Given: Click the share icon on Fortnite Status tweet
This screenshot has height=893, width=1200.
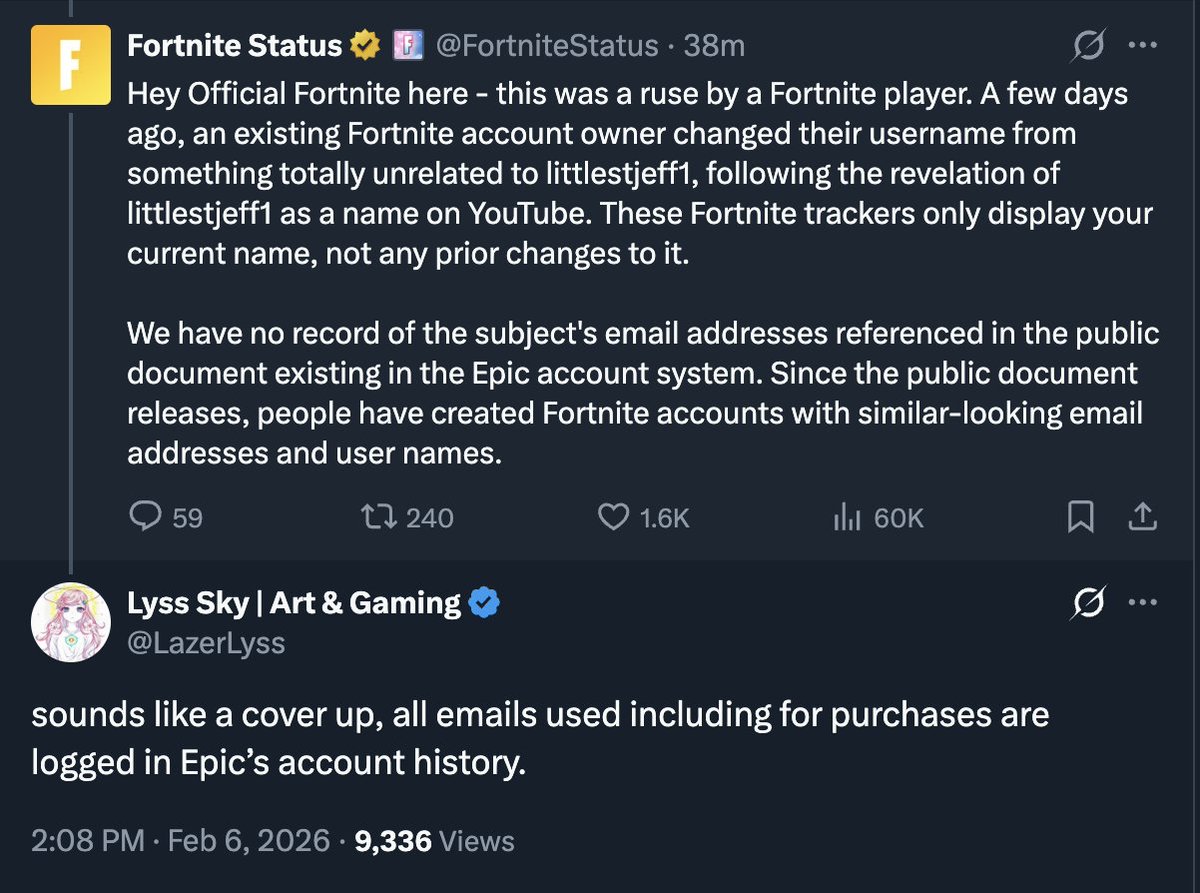Looking at the screenshot, I should click(x=1143, y=516).
